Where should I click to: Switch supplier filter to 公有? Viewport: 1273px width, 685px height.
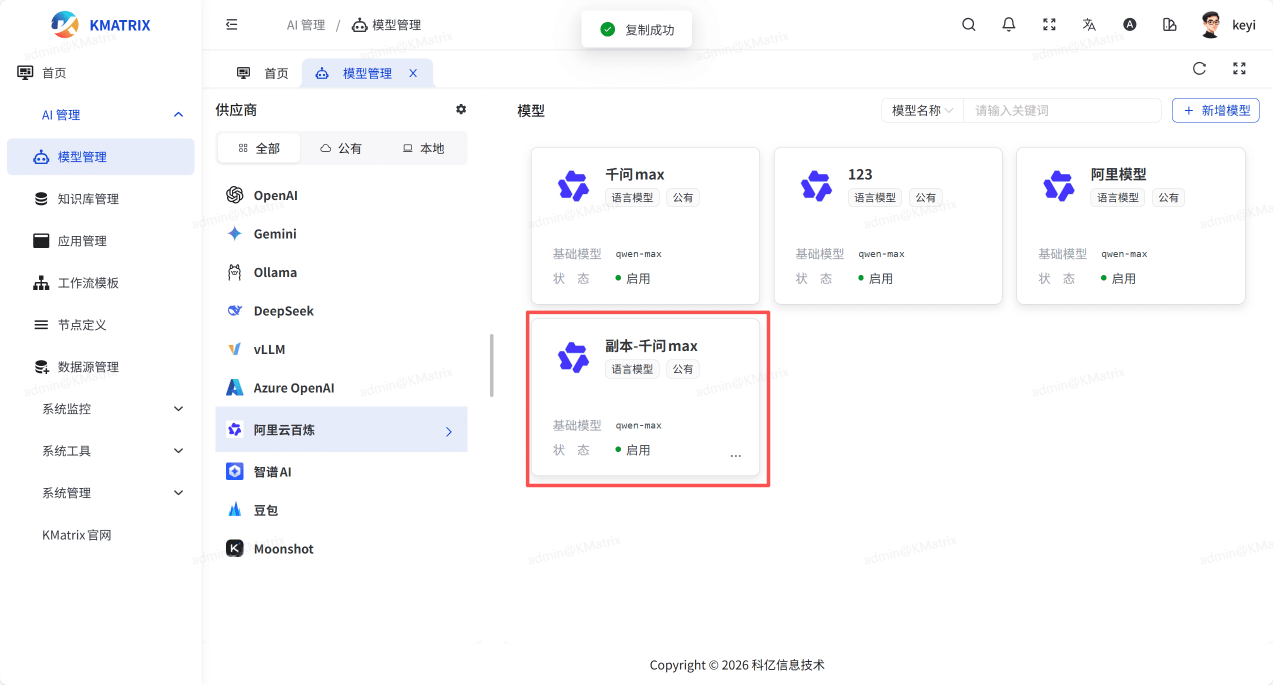[x=341, y=148]
